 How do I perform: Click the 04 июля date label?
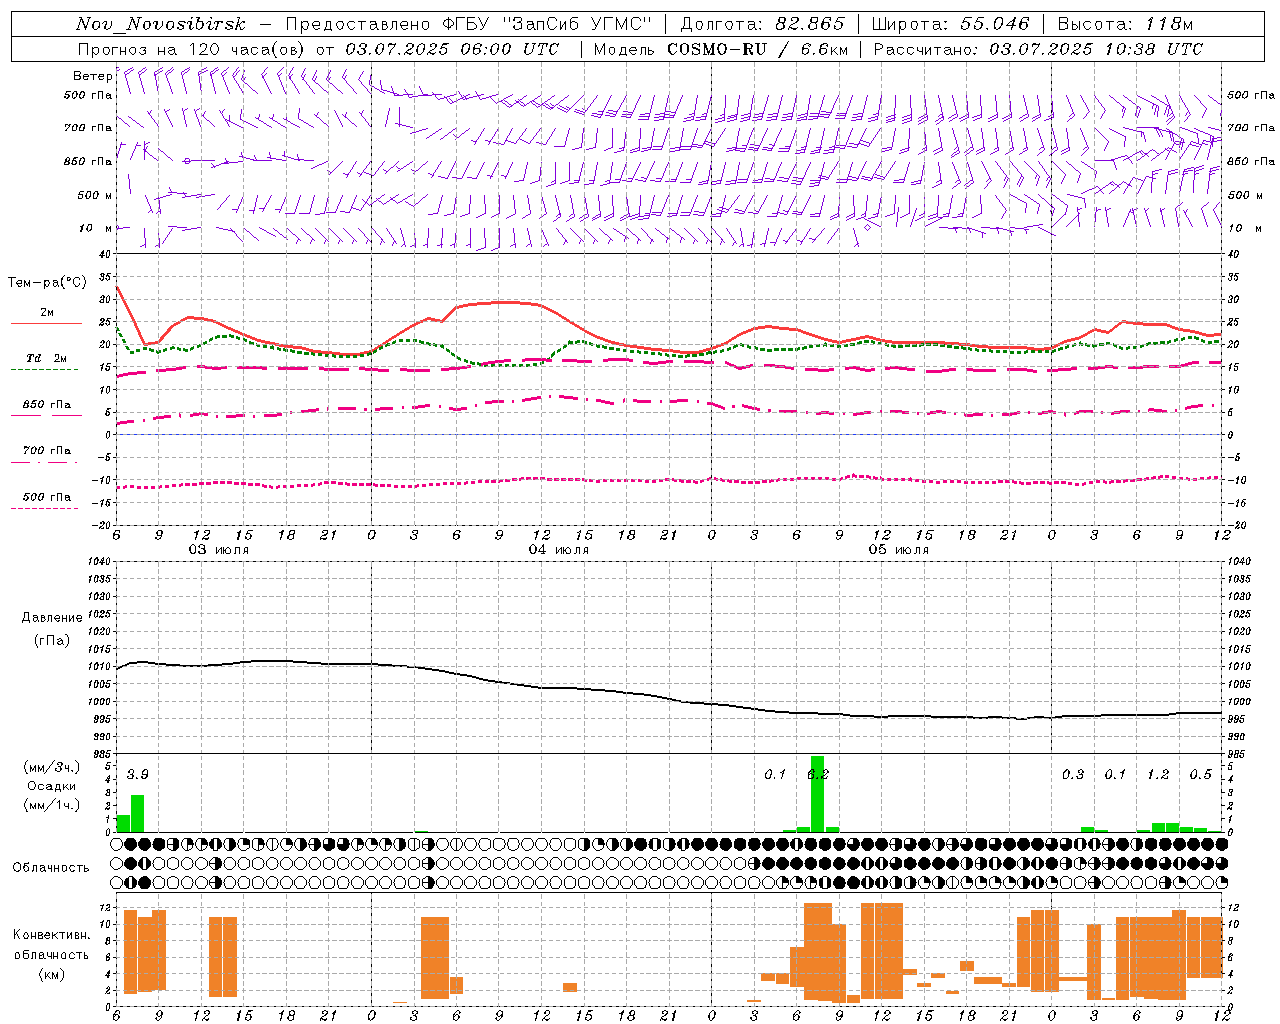coord(559,550)
